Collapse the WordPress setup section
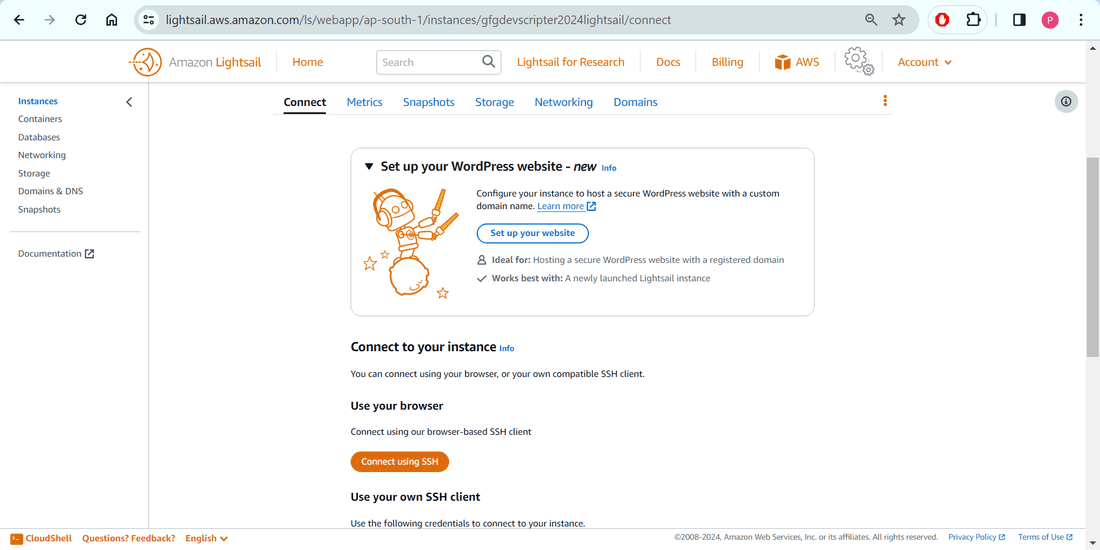1100x550 pixels. (369, 167)
